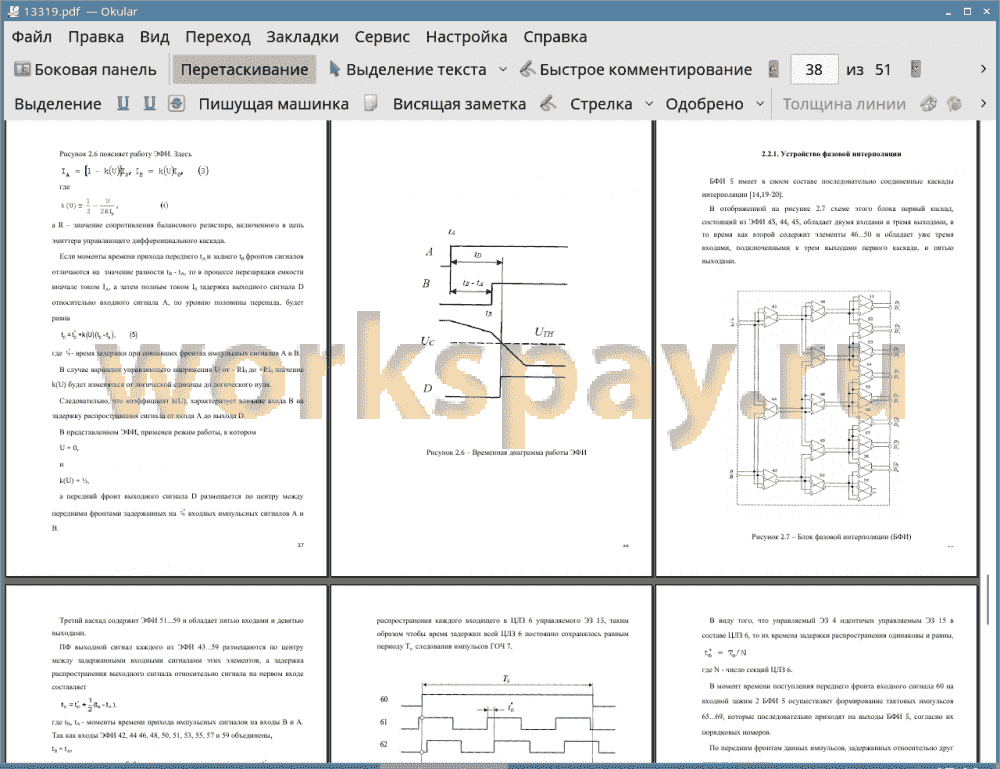1000x769 pixels.
Task: Click the freehand pencil icon before Стрелка
Action: (x=548, y=103)
